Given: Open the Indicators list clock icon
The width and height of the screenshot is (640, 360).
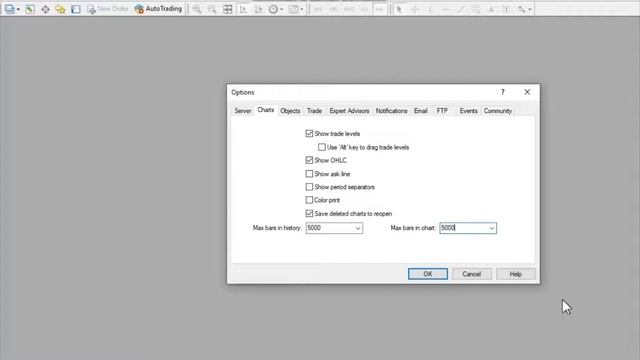Looking at the screenshot, I should coord(273,9).
